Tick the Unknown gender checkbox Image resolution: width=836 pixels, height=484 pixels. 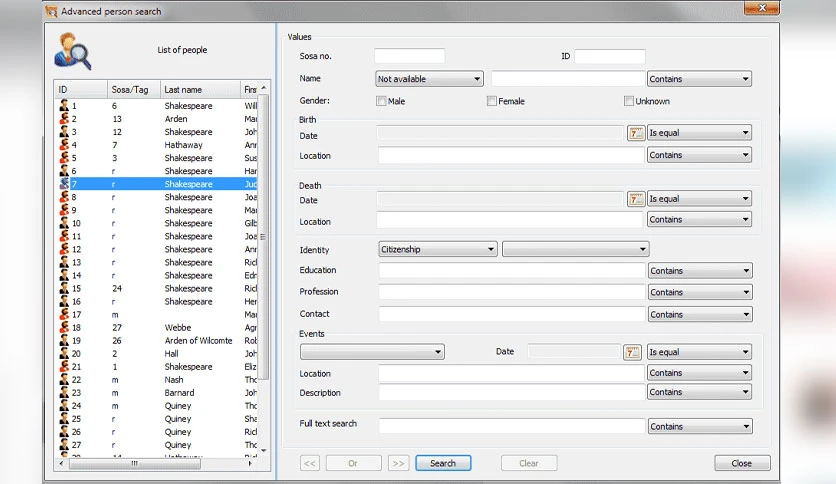click(x=629, y=101)
